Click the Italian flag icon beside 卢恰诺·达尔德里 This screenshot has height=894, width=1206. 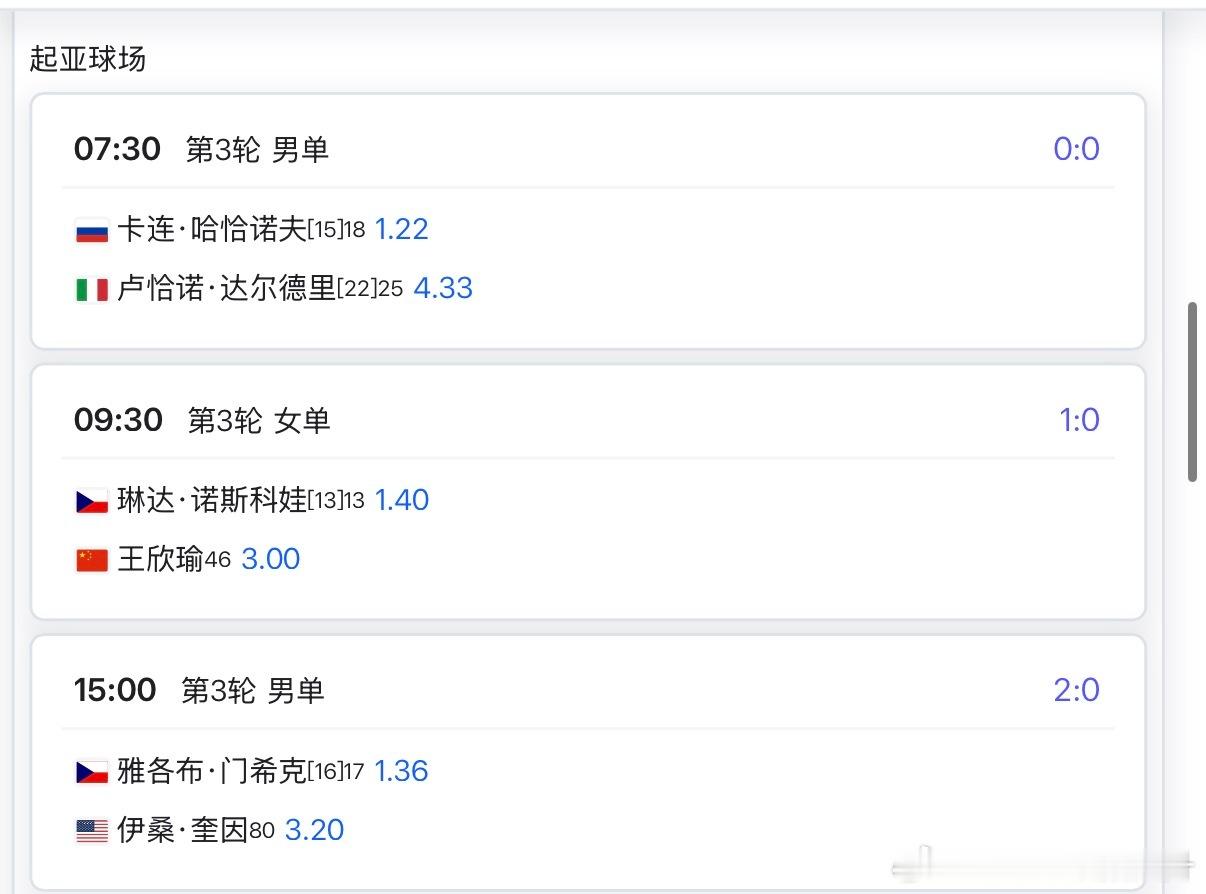coord(92,289)
